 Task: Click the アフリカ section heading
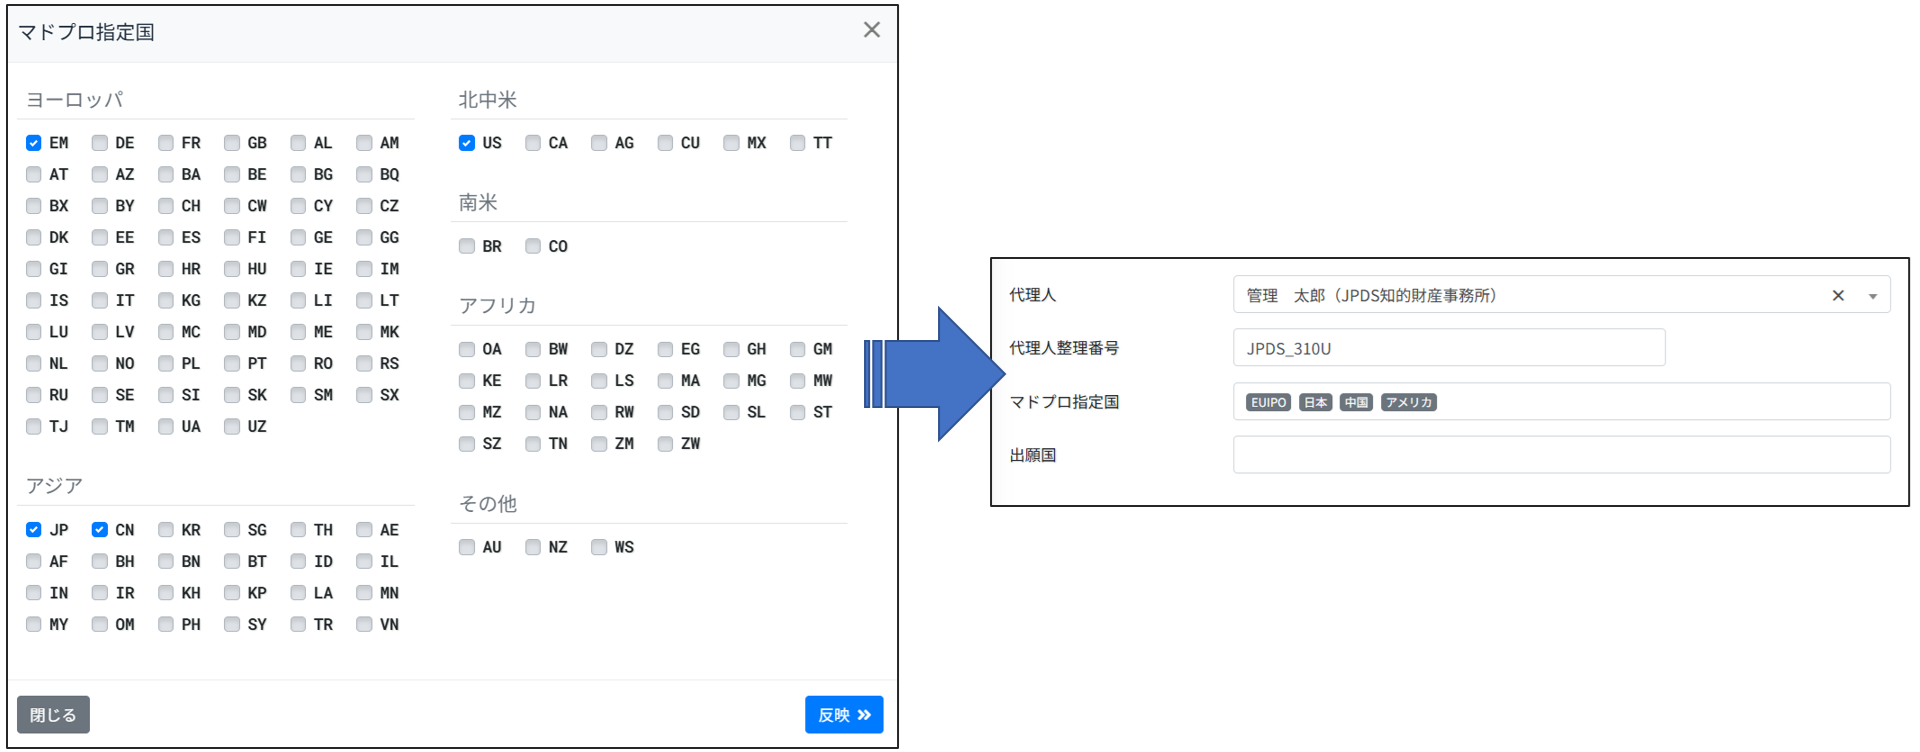click(497, 305)
